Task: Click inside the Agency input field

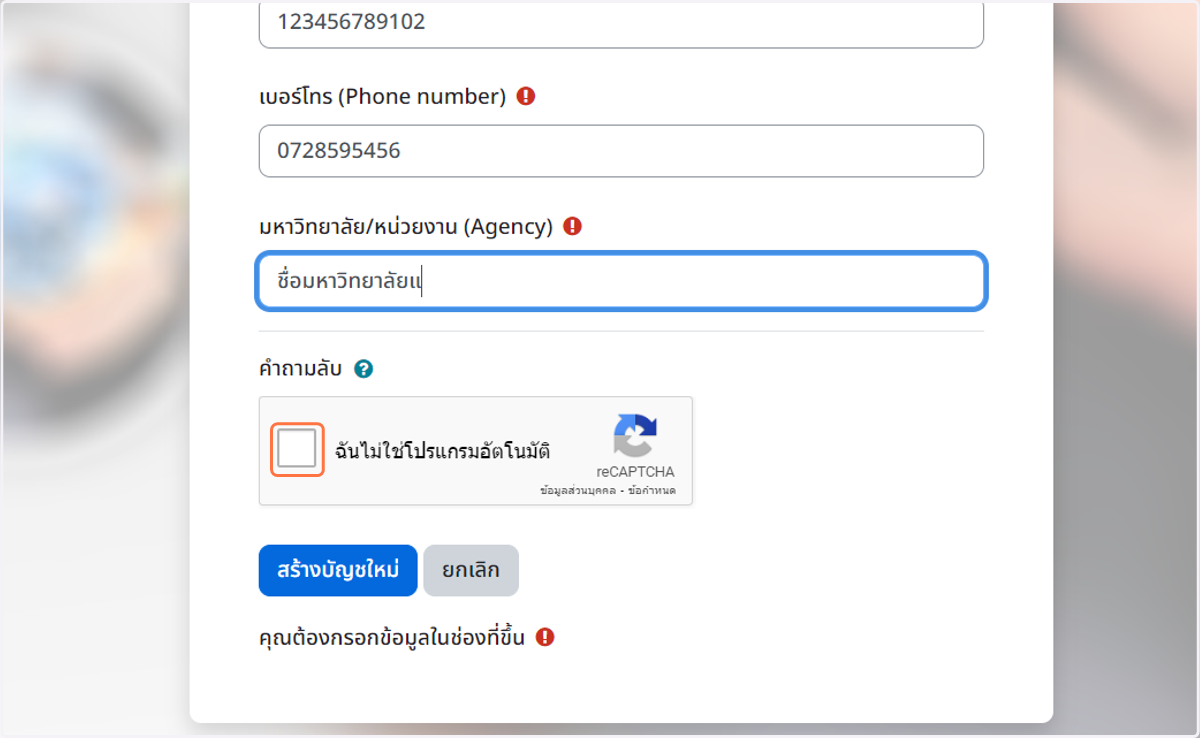Action: pyautogui.click(x=621, y=281)
